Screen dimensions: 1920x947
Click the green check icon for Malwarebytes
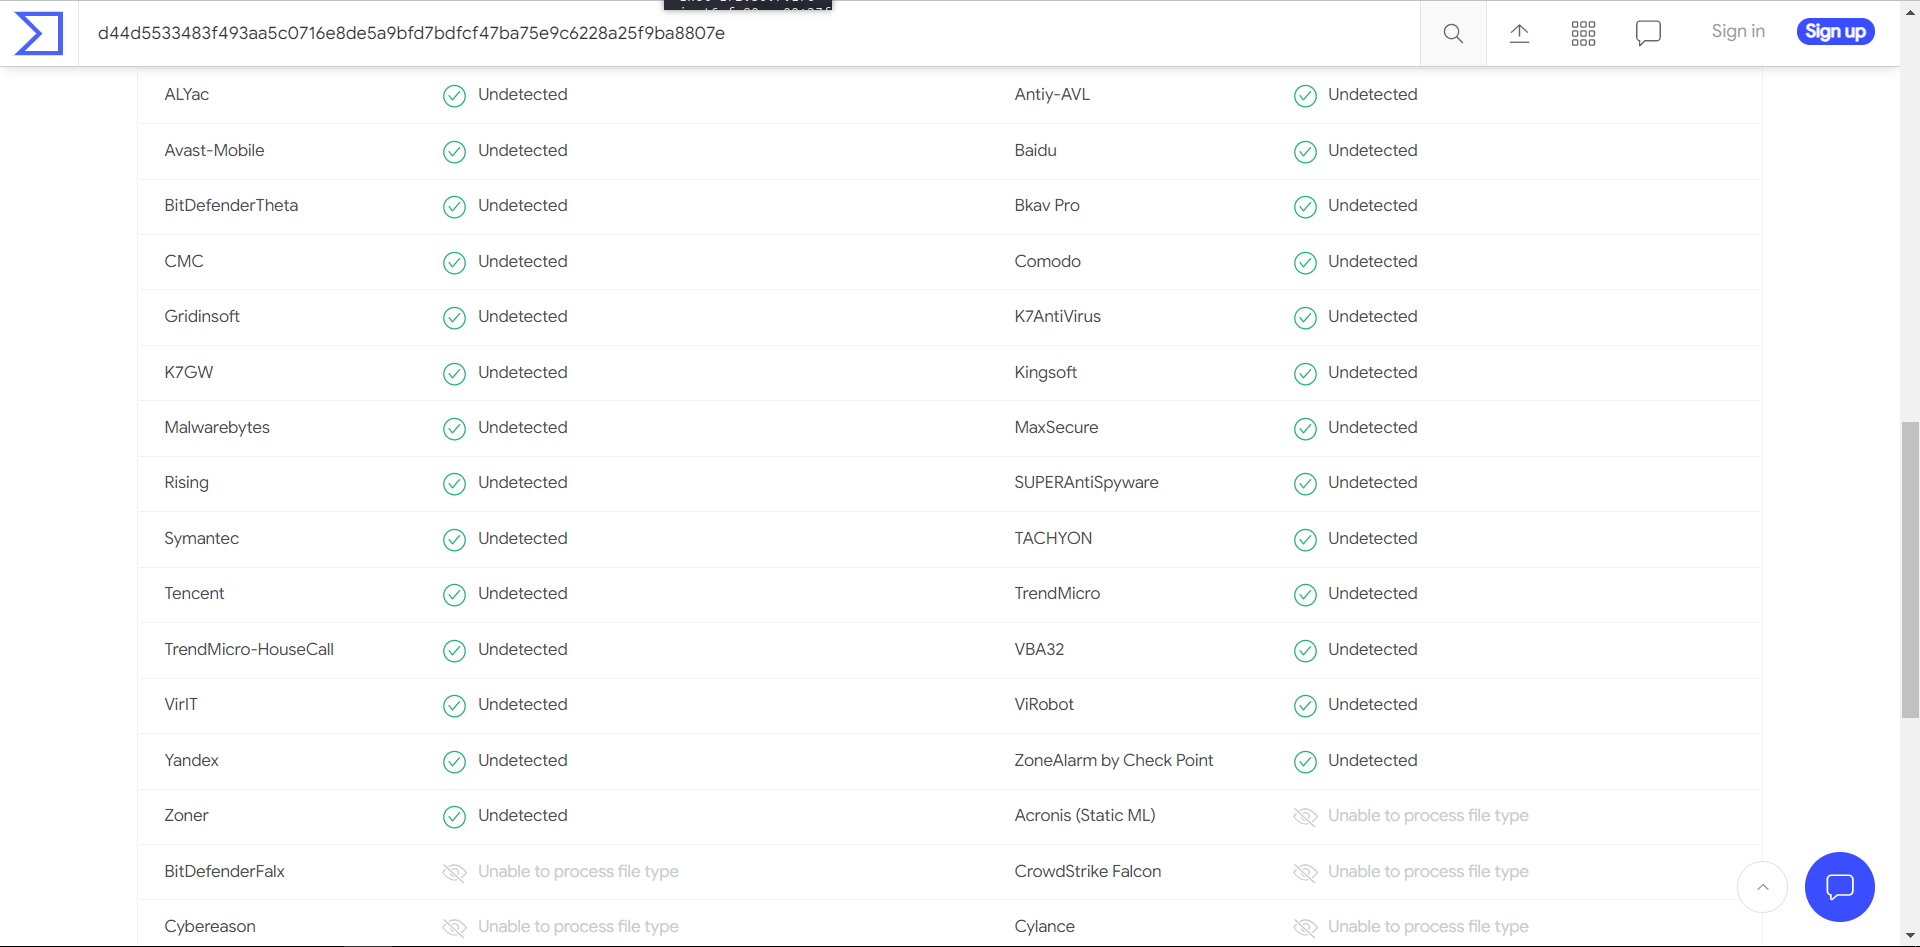tap(454, 428)
